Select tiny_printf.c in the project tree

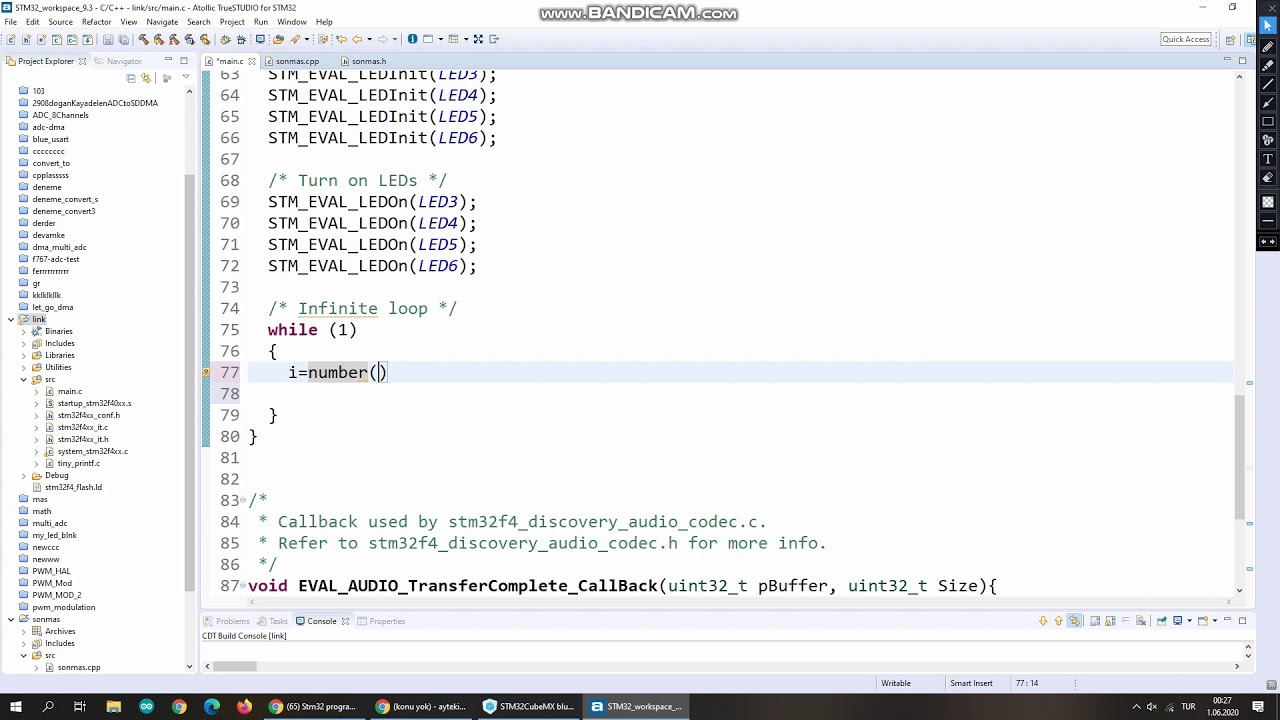(x=78, y=463)
